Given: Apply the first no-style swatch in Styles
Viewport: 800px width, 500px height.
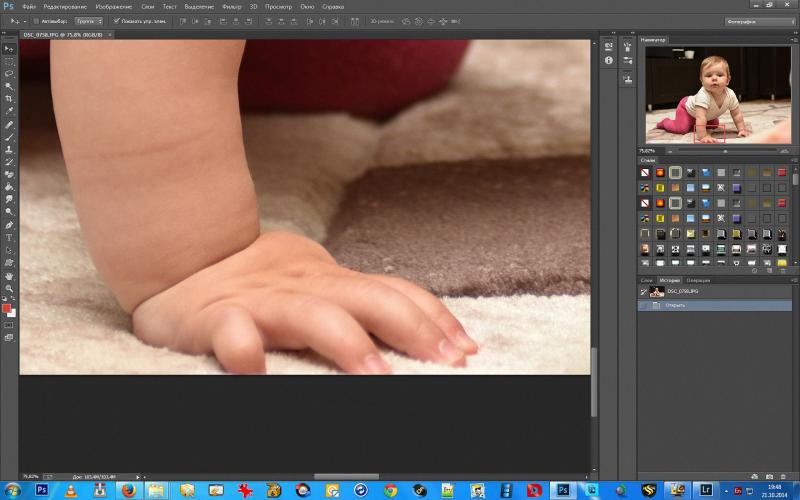Looking at the screenshot, I should 645,172.
